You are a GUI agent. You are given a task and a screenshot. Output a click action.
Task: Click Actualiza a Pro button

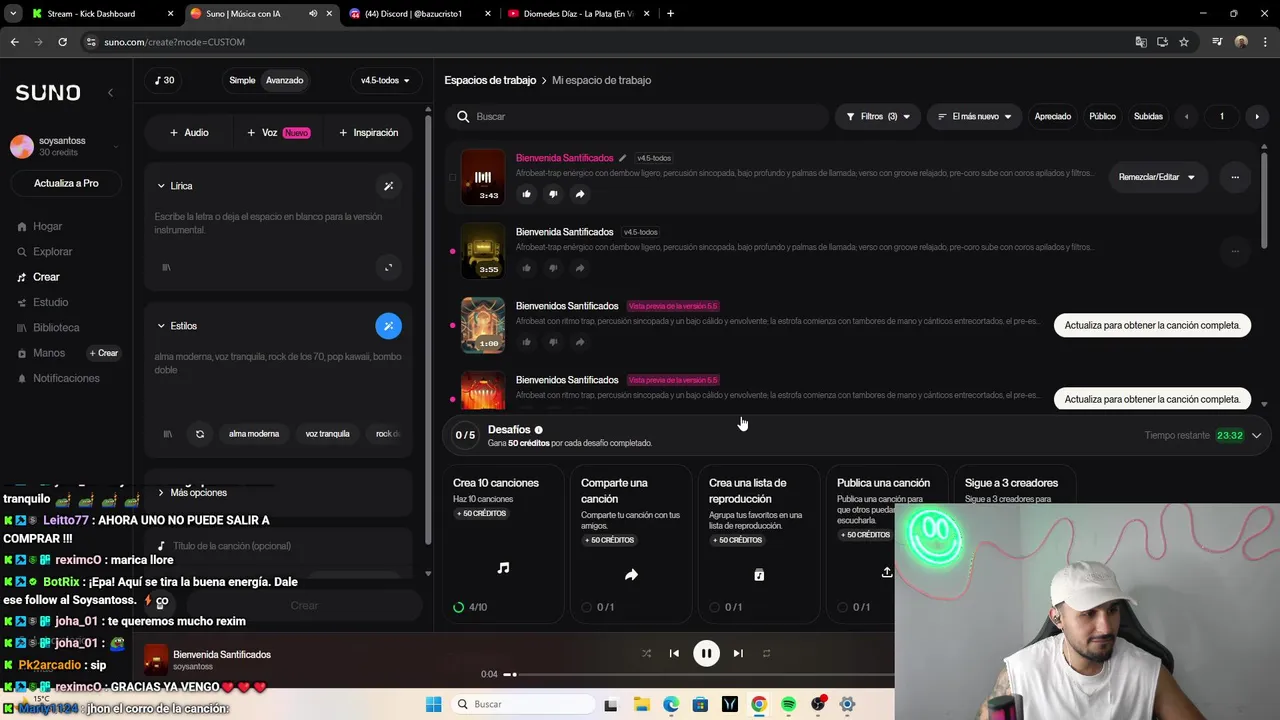(66, 184)
